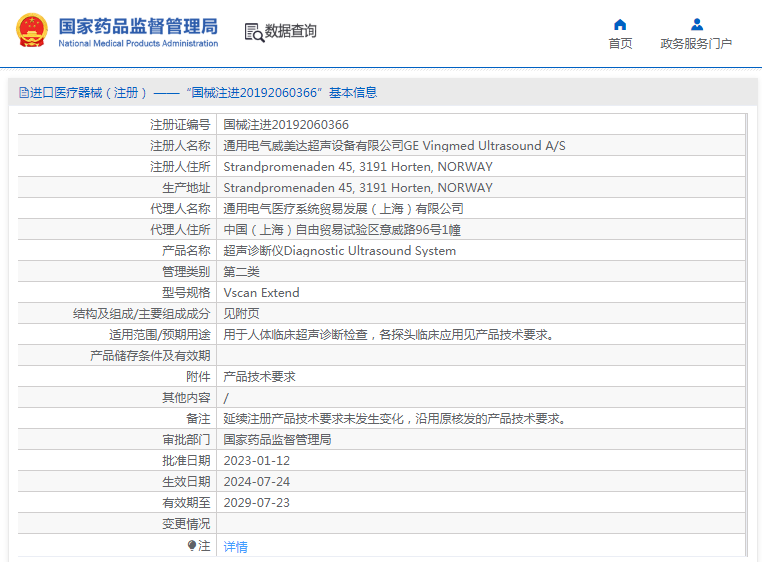
Task: Click the approval date 2023-01-12
Action: pyautogui.click(x=256, y=461)
